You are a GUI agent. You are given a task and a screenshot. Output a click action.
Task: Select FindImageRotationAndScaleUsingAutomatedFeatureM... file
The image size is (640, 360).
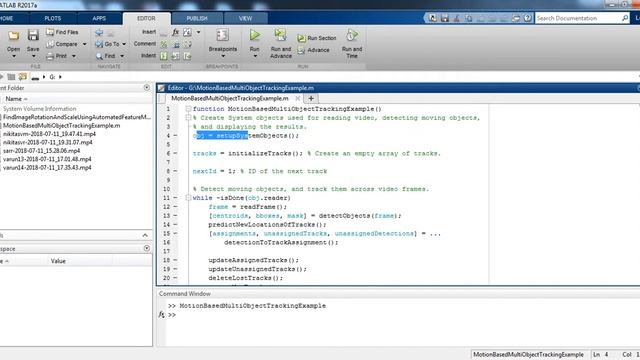[x=77, y=117]
